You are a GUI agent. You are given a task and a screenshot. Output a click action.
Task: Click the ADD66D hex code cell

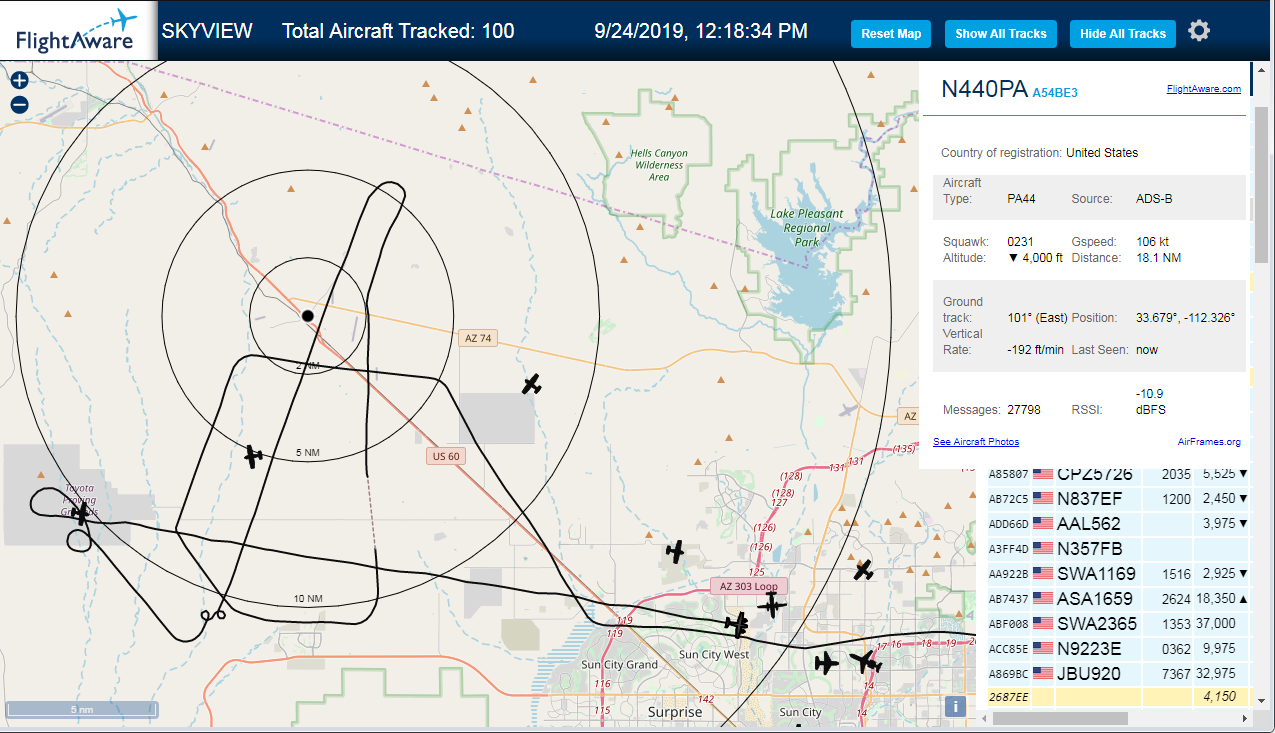tap(1009, 524)
